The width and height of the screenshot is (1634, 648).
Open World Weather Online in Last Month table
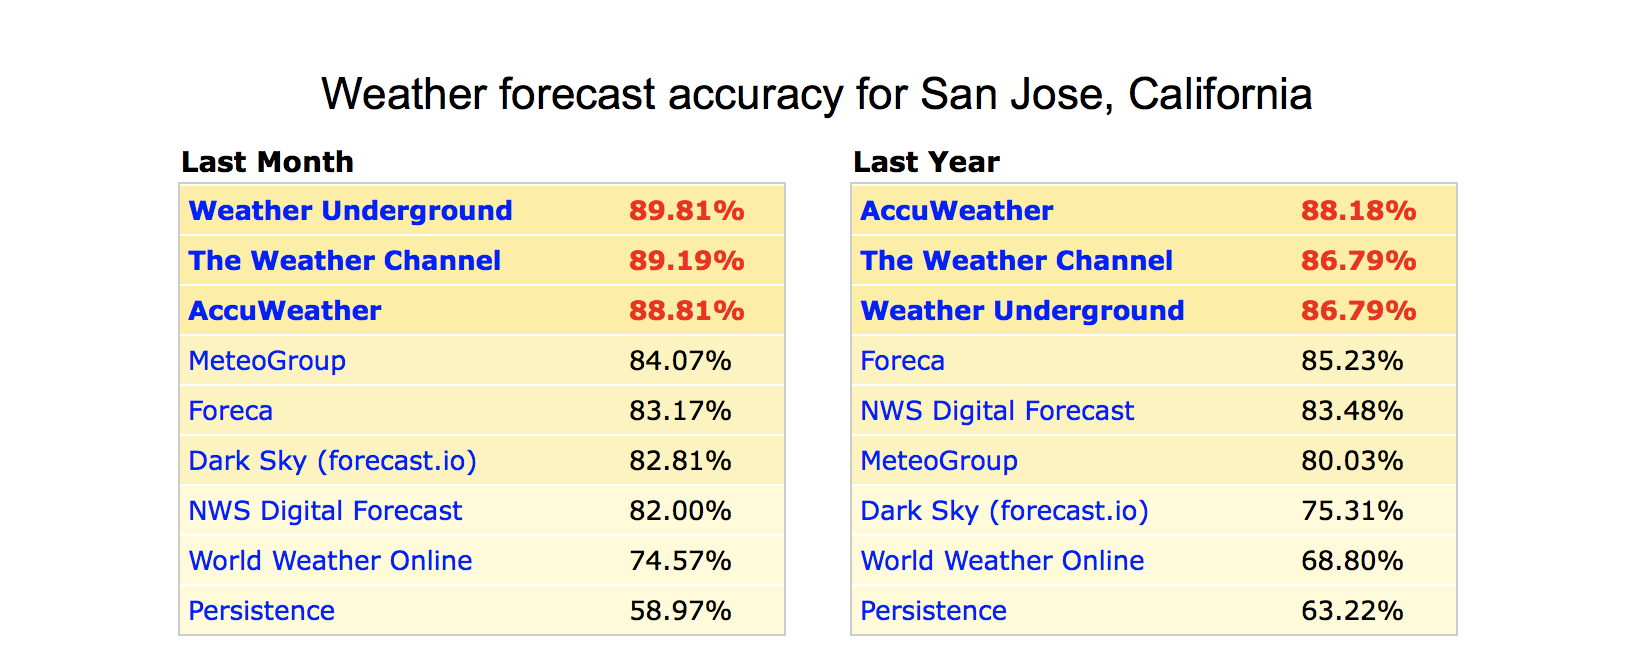[x=330, y=561]
